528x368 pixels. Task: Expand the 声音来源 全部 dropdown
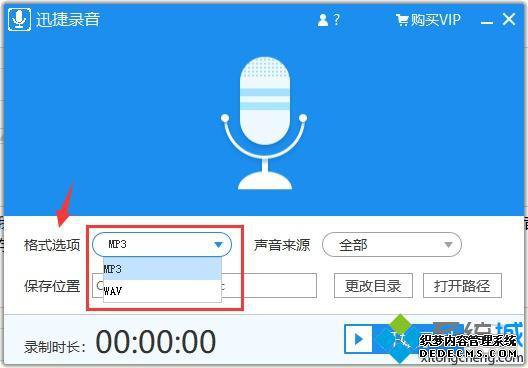tap(392, 245)
